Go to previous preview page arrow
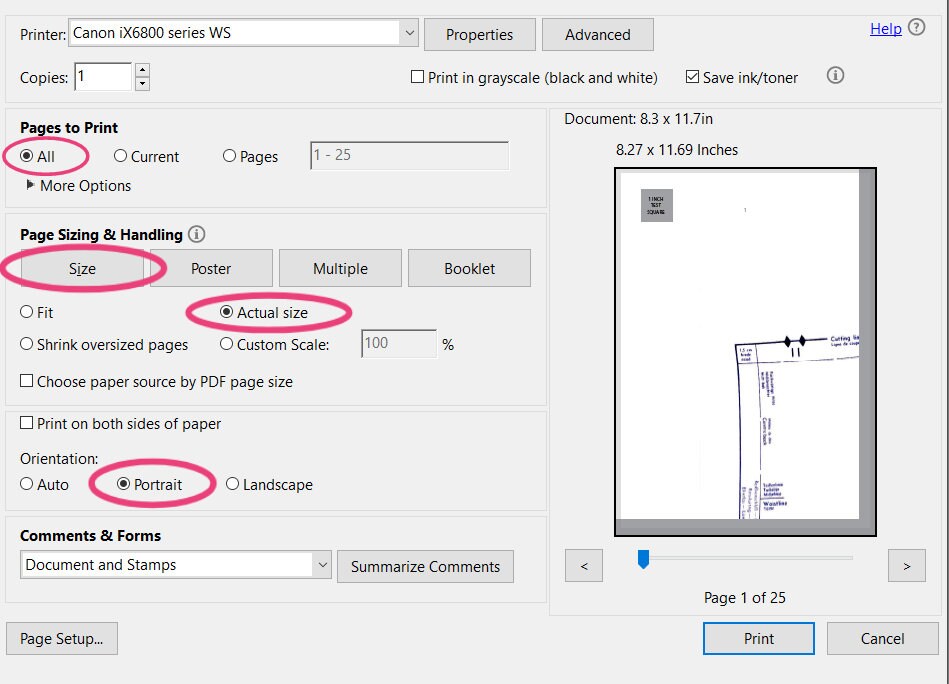Viewport: 949px width, 684px height. tap(584, 566)
